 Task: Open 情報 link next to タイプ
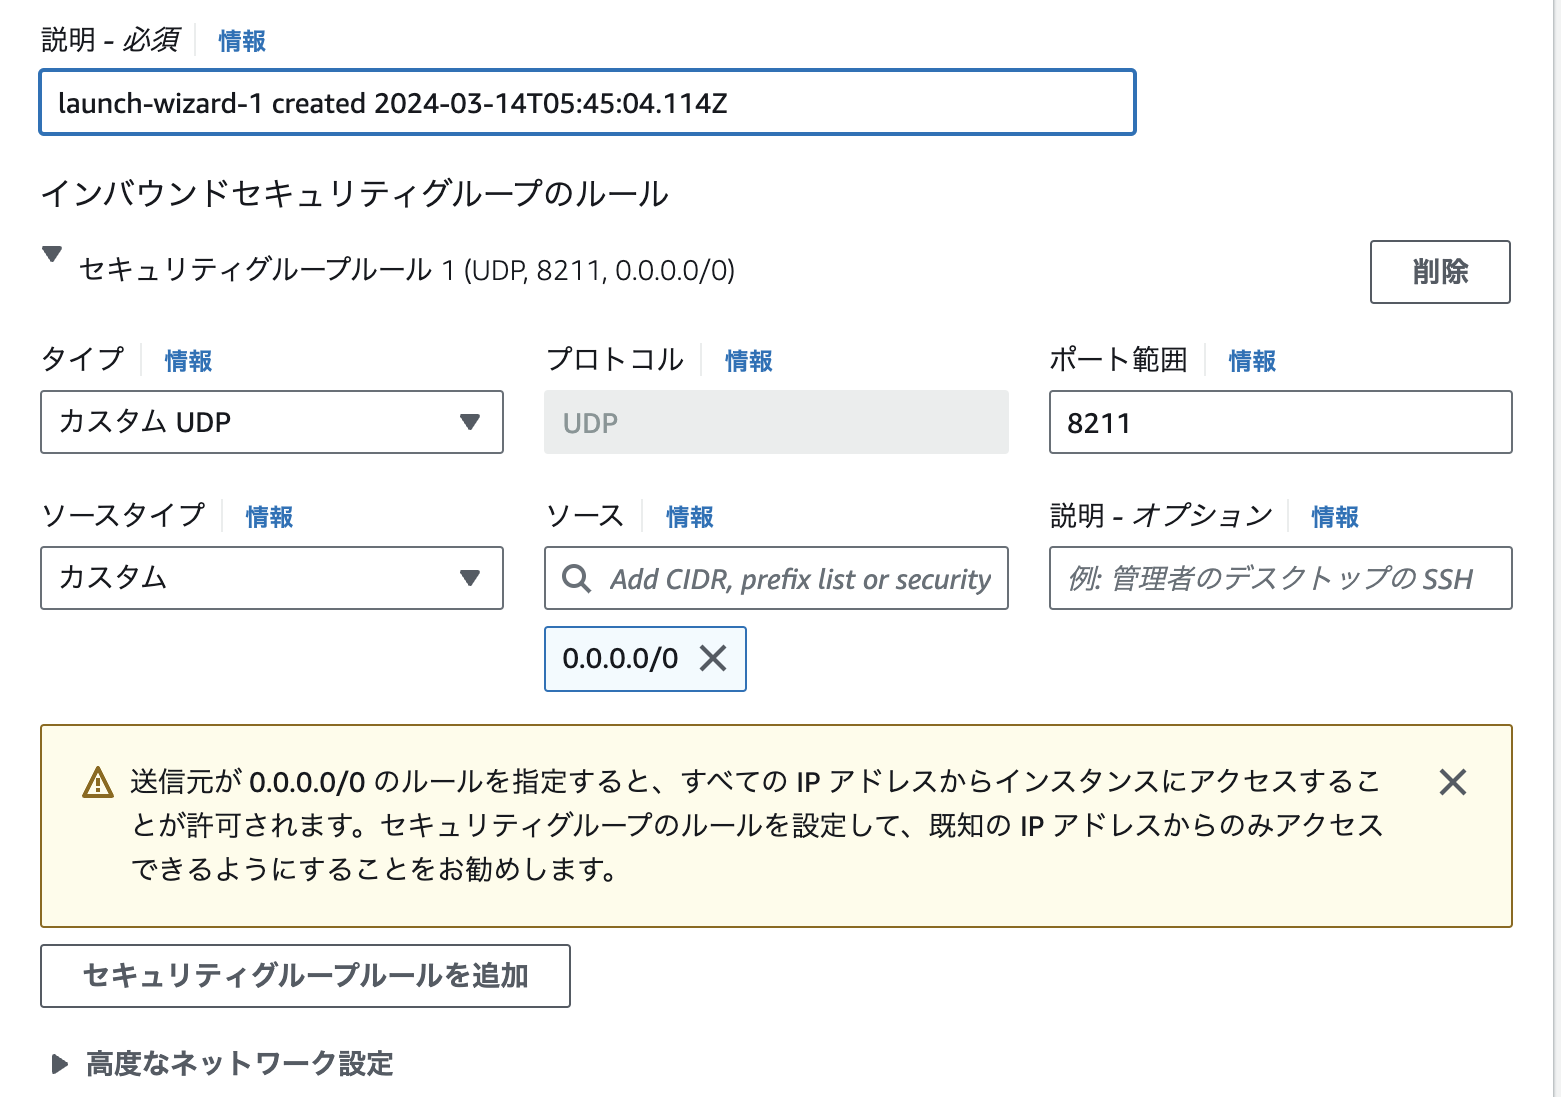[x=188, y=361]
